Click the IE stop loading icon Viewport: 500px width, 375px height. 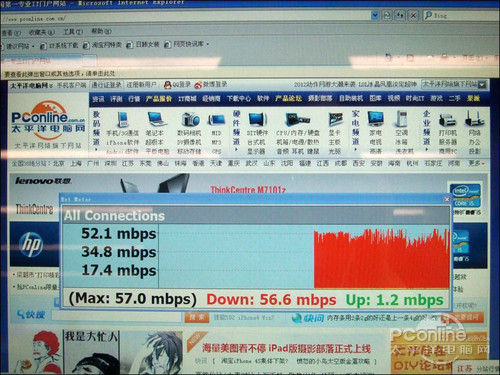click(x=413, y=15)
